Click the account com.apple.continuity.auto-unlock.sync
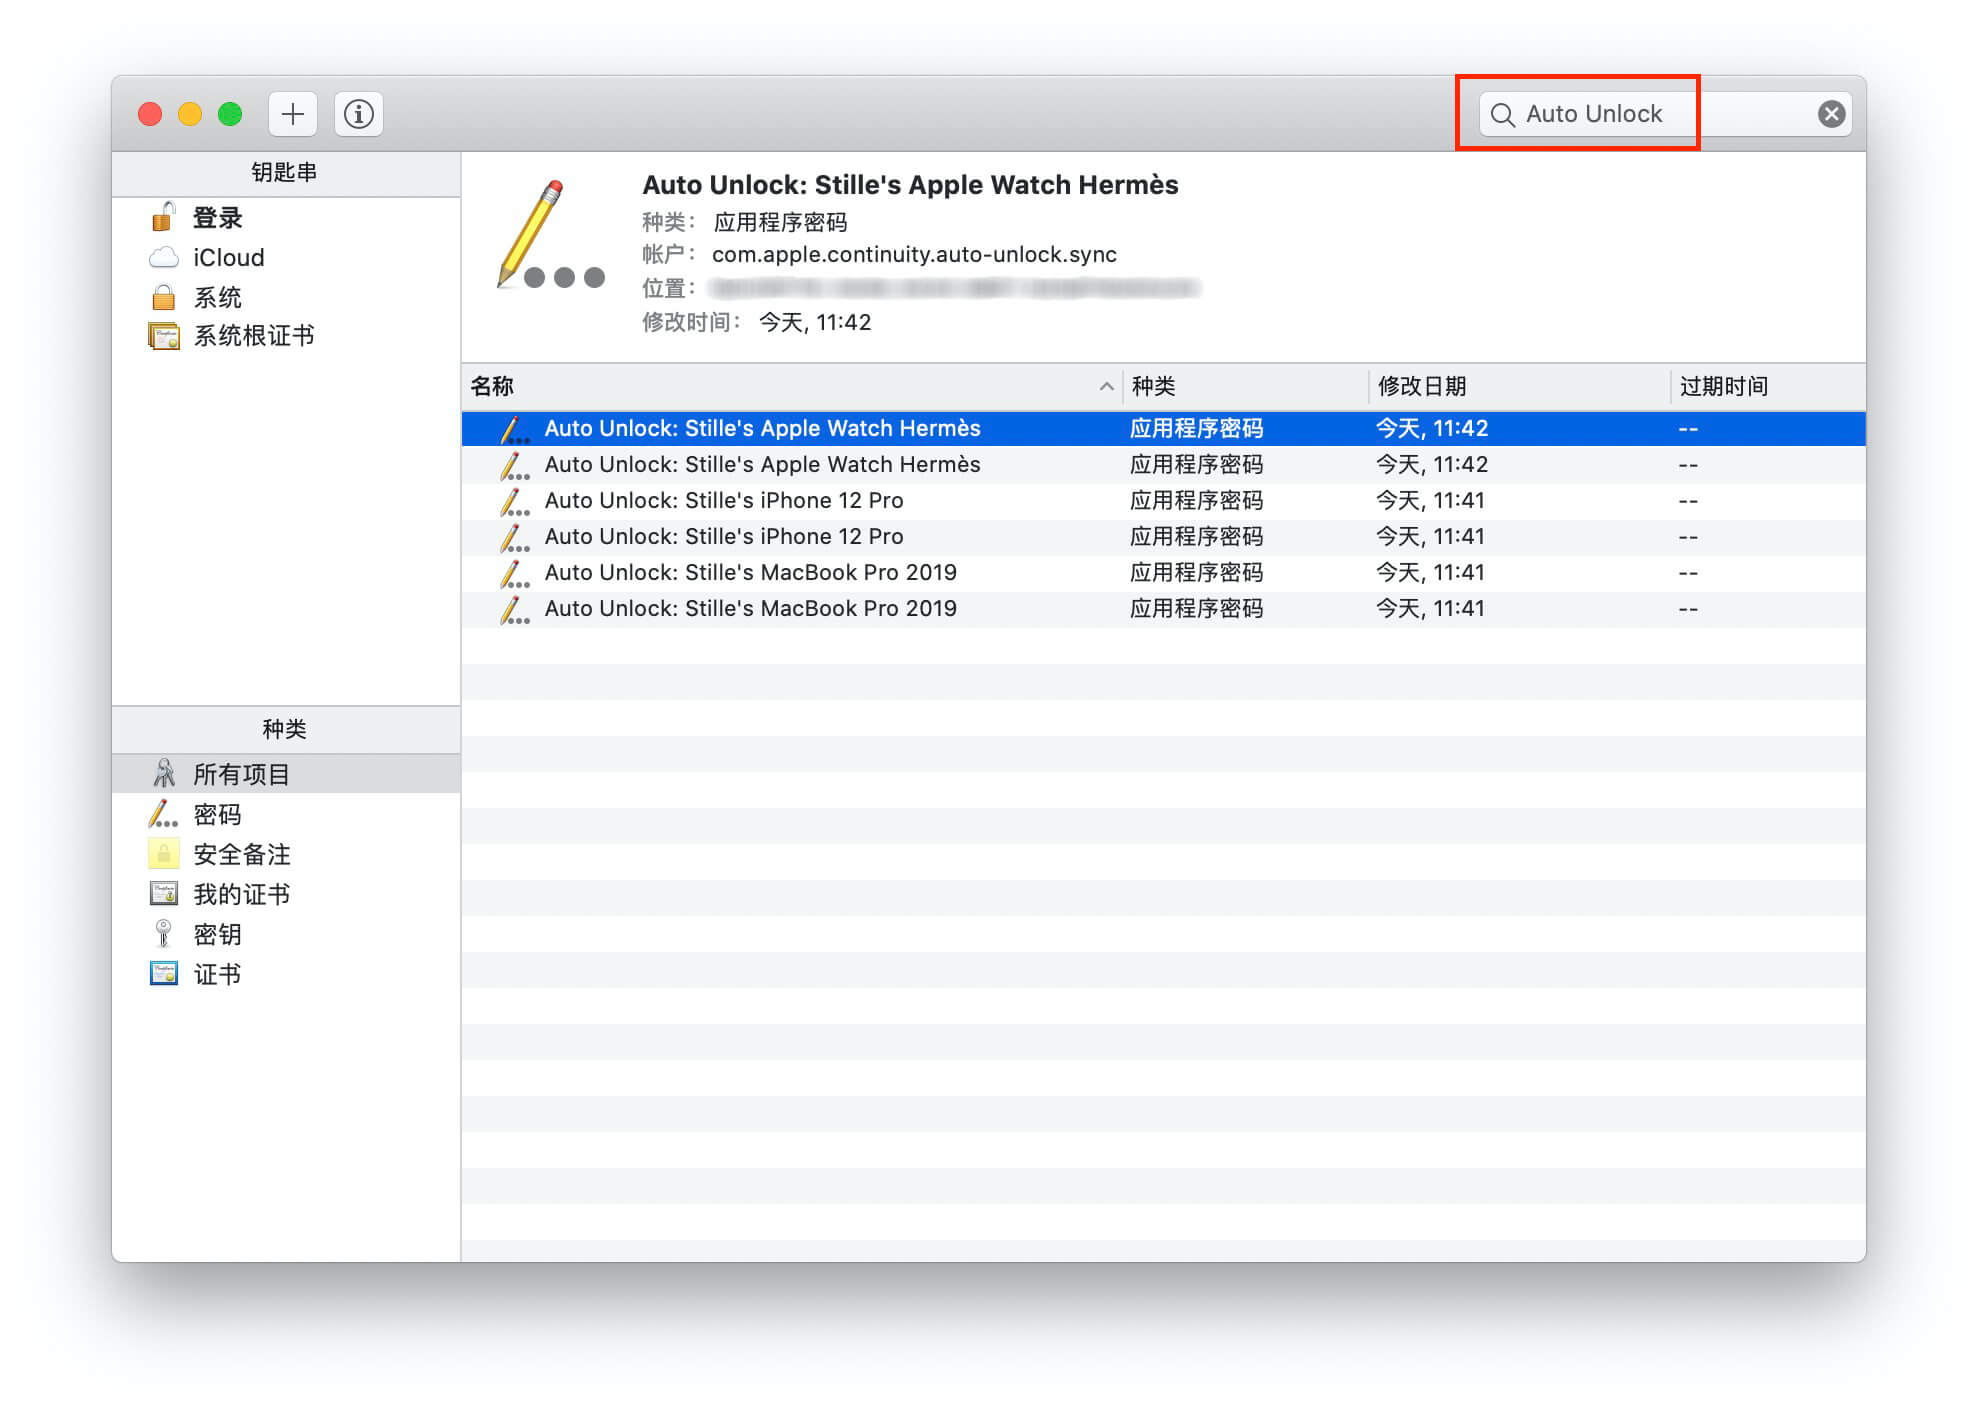 914,254
